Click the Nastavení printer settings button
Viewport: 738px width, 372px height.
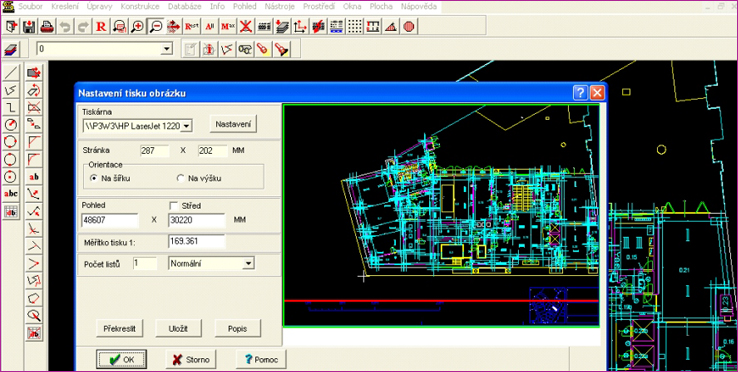pyautogui.click(x=234, y=124)
